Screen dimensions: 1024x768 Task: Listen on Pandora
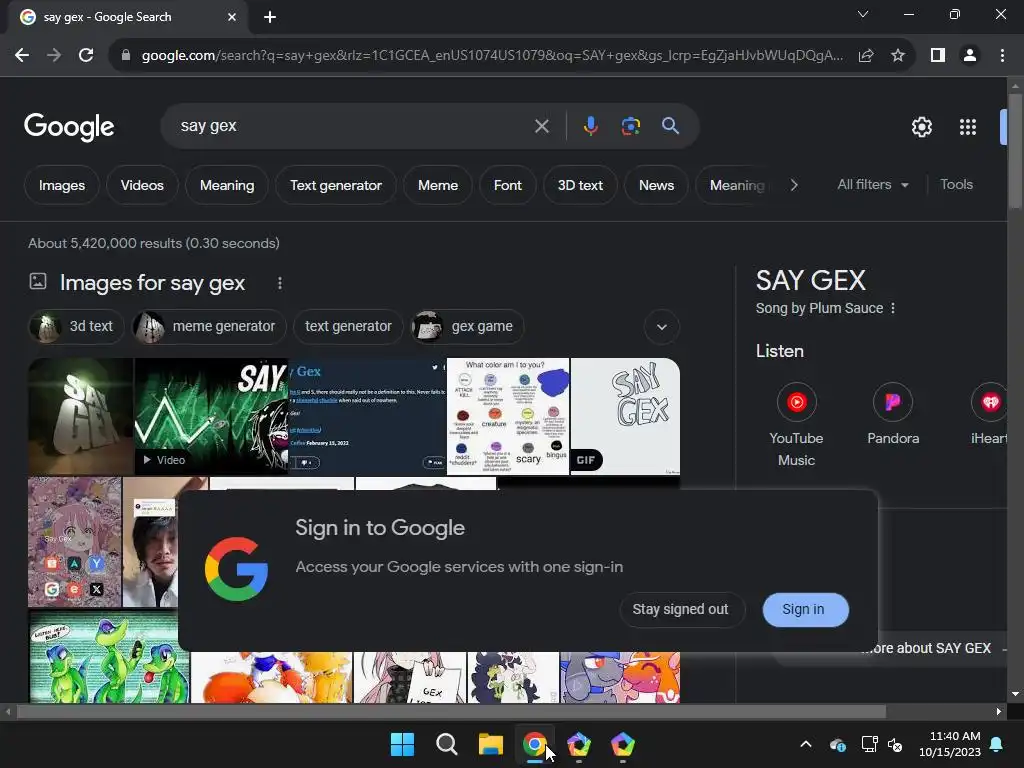pos(893,414)
